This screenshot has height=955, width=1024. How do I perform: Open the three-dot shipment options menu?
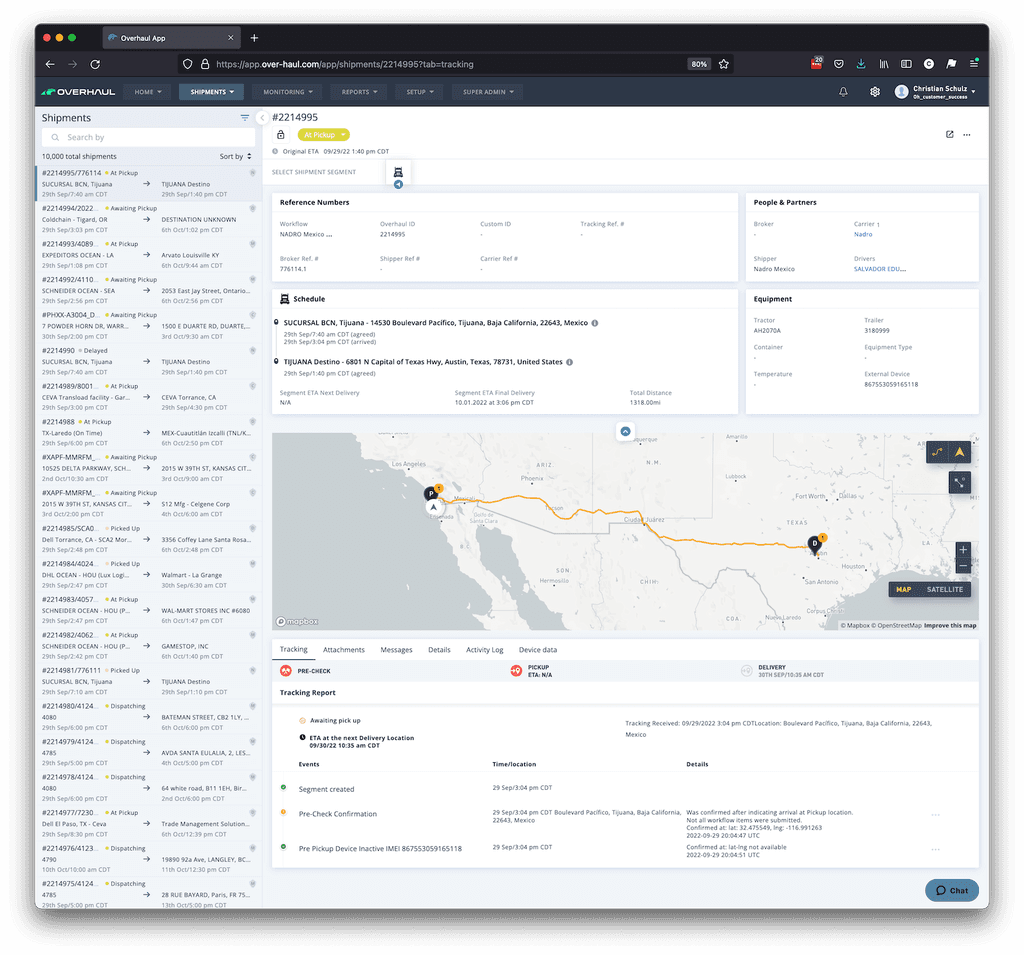967,135
